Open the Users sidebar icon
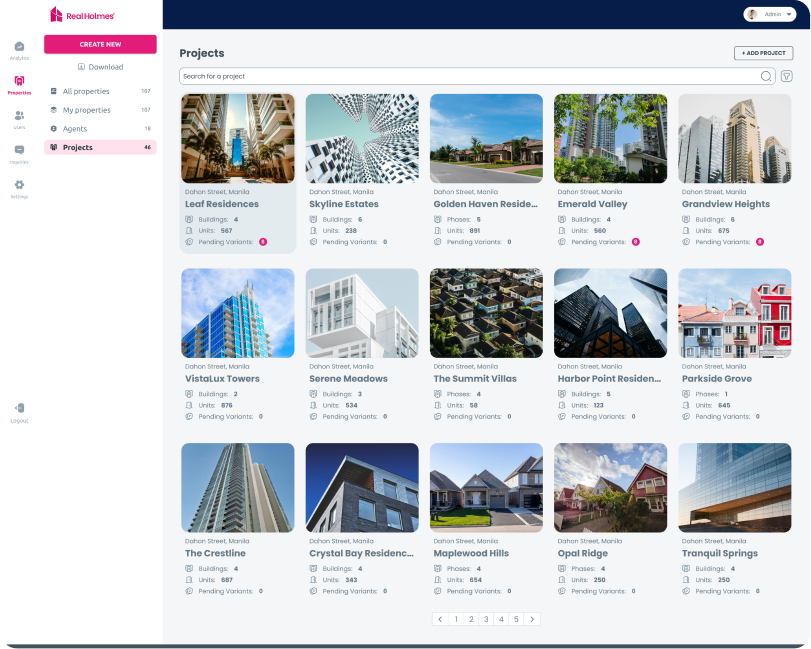Image resolution: width=811 pixels, height=649 pixels. (18, 115)
